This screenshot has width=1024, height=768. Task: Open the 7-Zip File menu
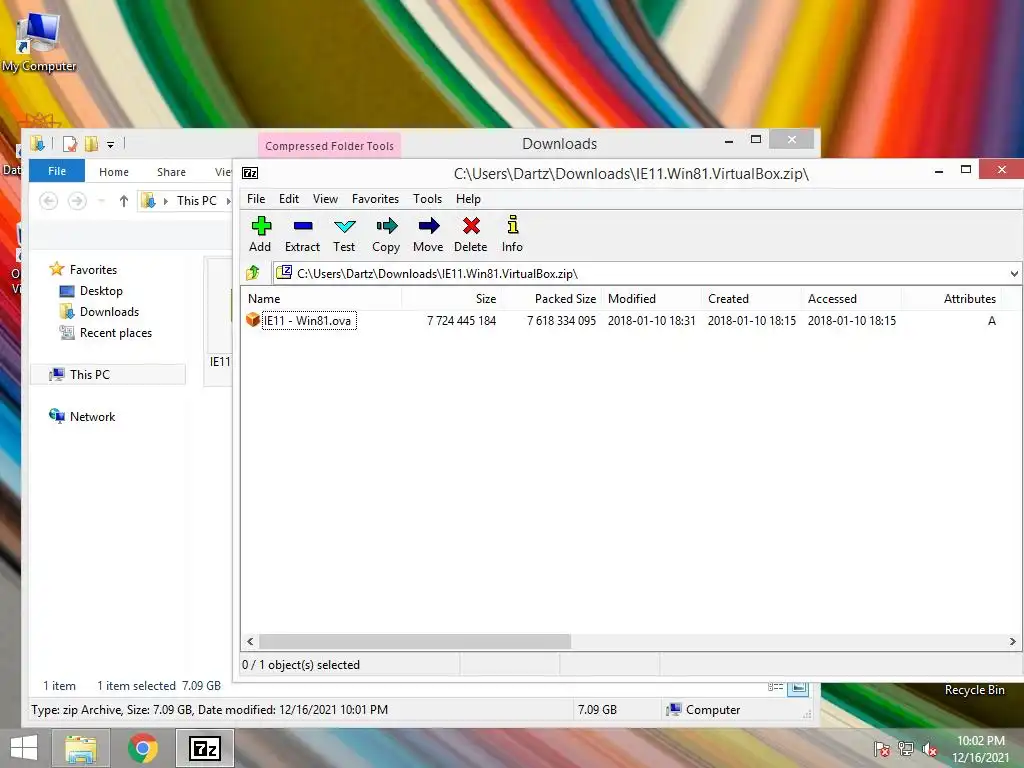pos(256,199)
